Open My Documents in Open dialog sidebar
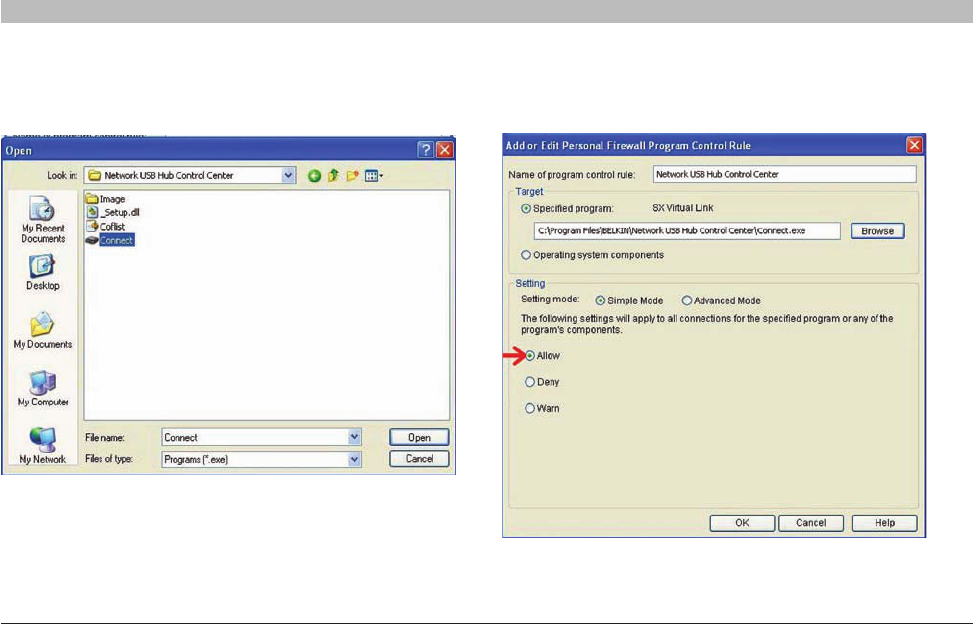Screen dimensions: 973x624 coord(42,330)
